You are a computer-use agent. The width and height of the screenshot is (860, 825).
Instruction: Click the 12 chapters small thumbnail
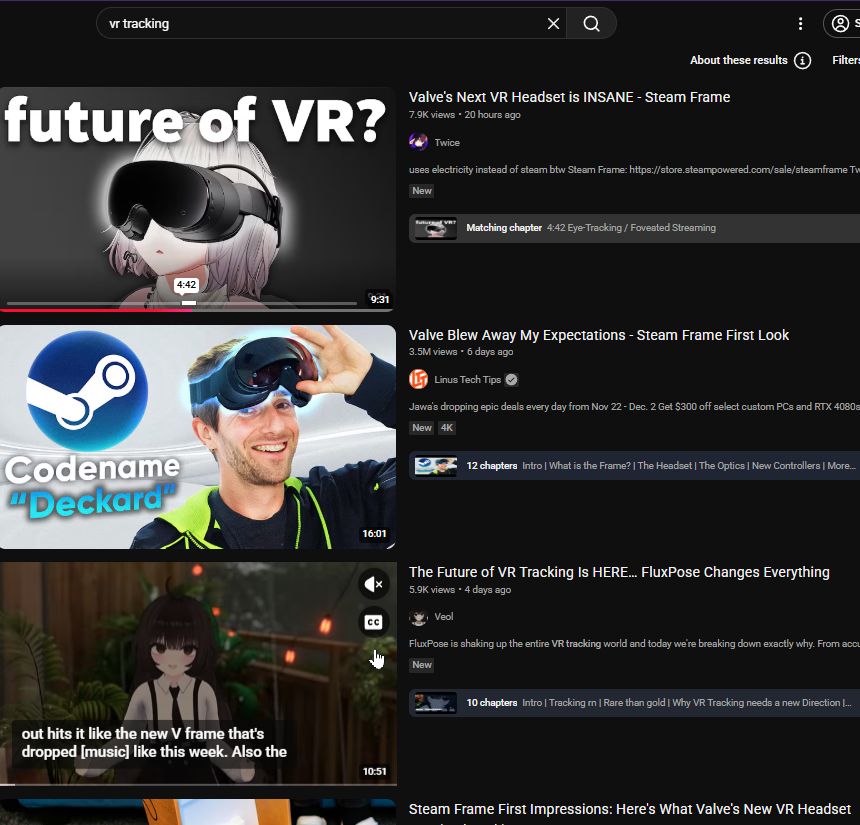(435, 466)
